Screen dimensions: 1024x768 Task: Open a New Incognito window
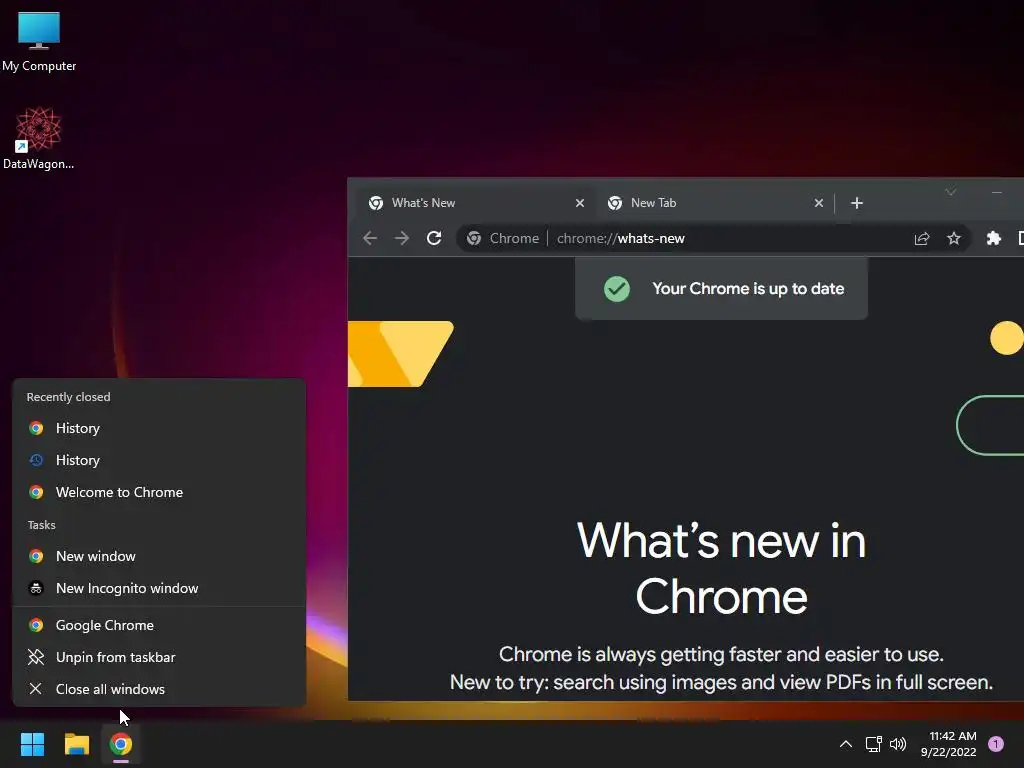click(158, 588)
